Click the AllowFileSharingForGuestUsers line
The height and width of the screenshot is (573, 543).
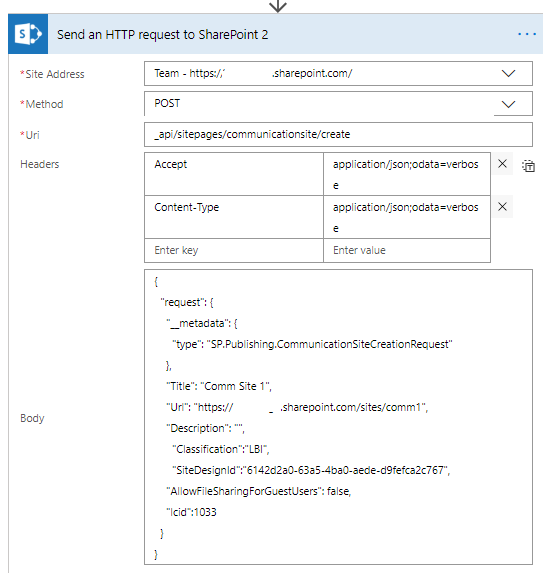click(x=259, y=491)
